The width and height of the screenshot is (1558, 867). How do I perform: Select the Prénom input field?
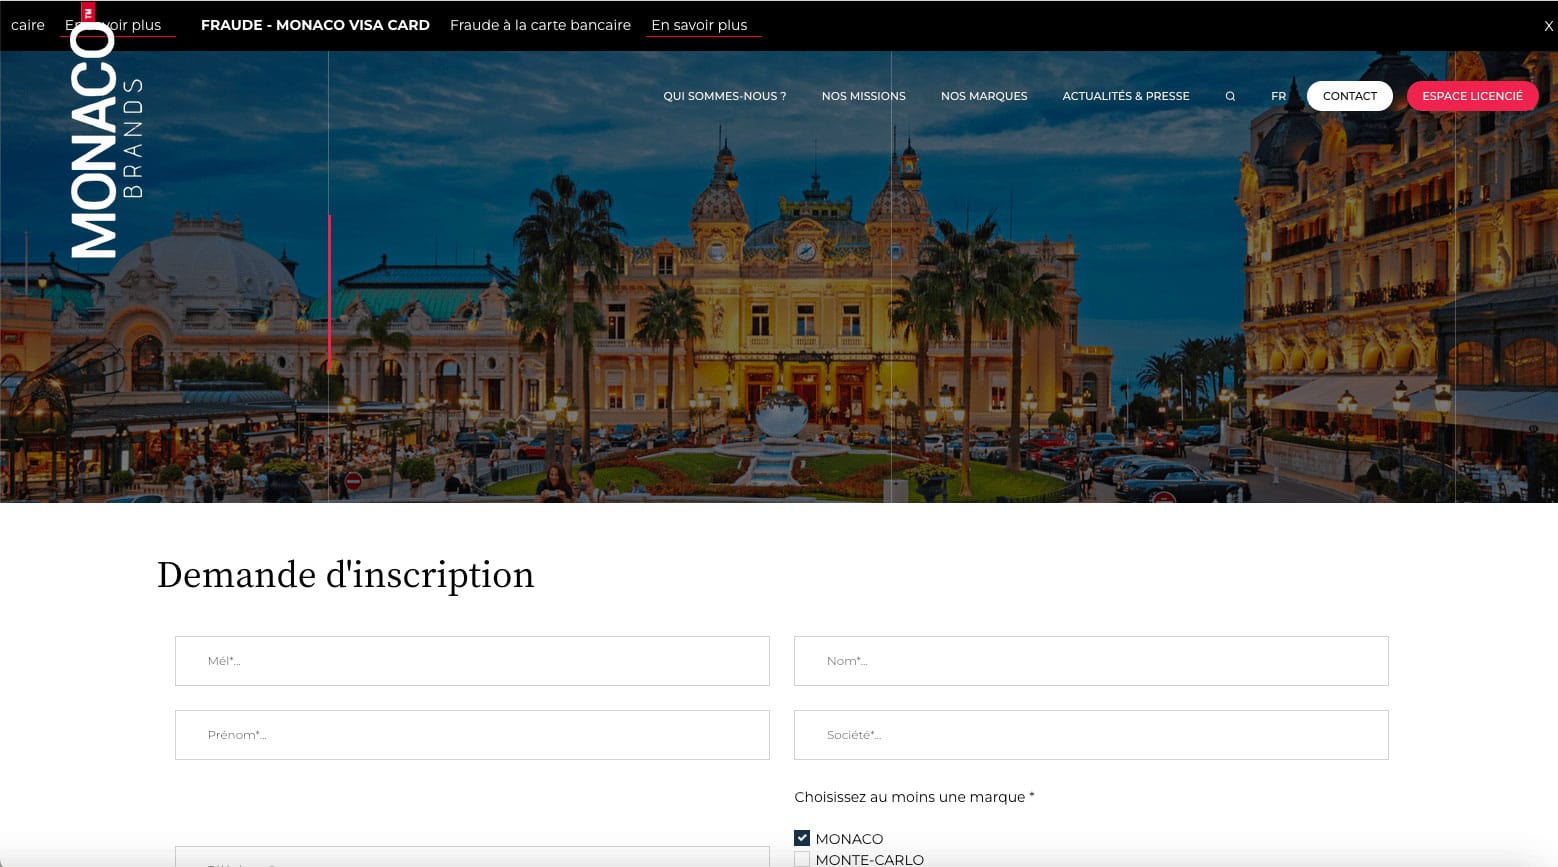(472, 735)
